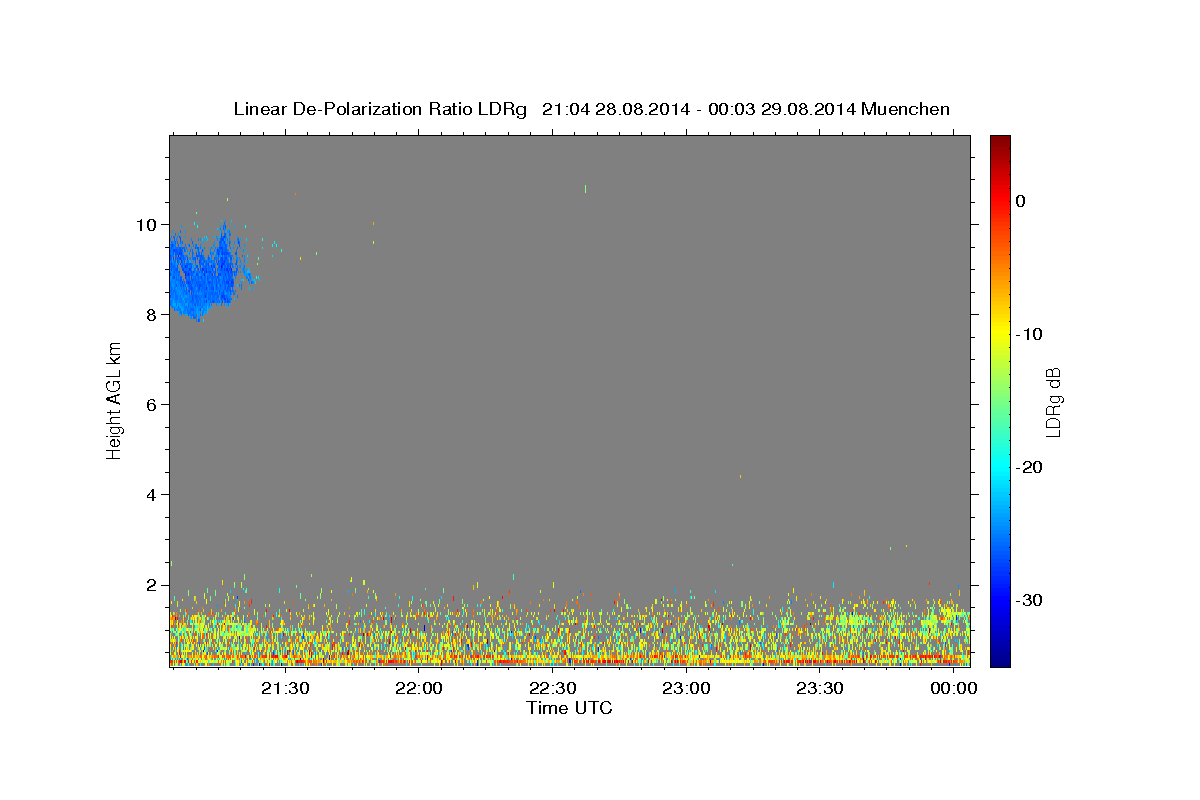Click the 23:00 time tick label
This screenshot has height=800, width=1200.
tap(686, 688)
